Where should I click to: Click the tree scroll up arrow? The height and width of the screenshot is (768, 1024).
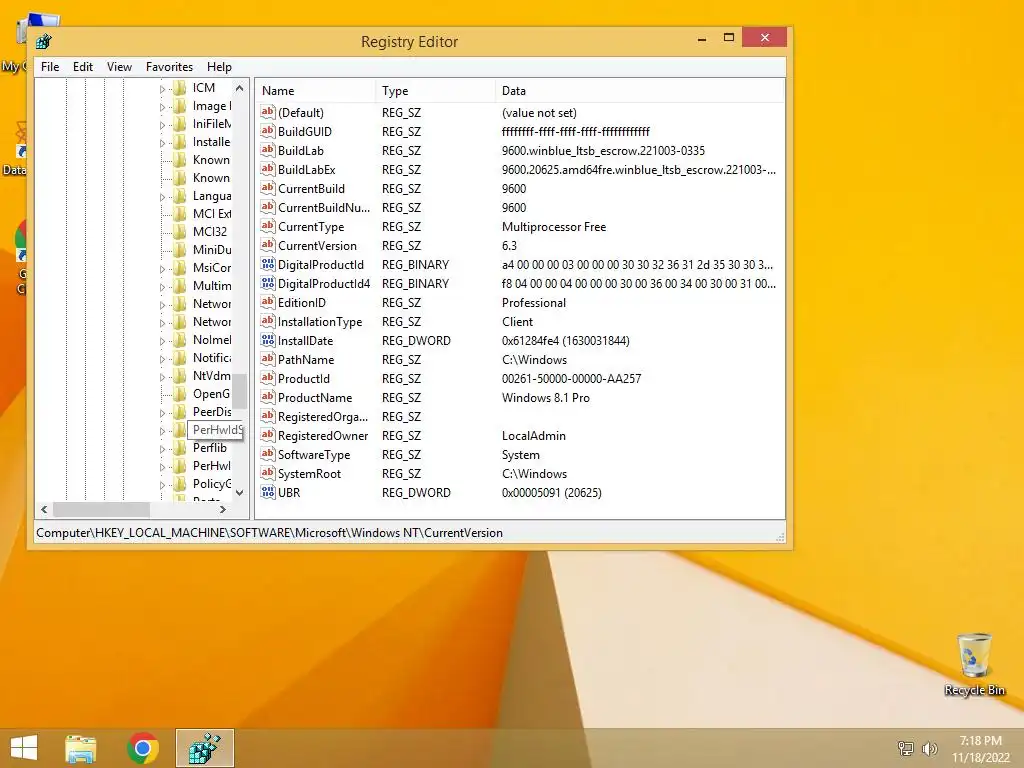coord(239,88)
